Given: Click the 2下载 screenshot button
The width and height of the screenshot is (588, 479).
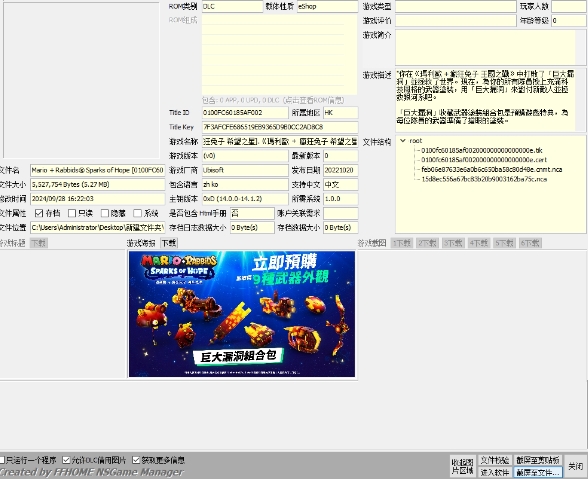Looking at the screenshot, I should 428,243.
